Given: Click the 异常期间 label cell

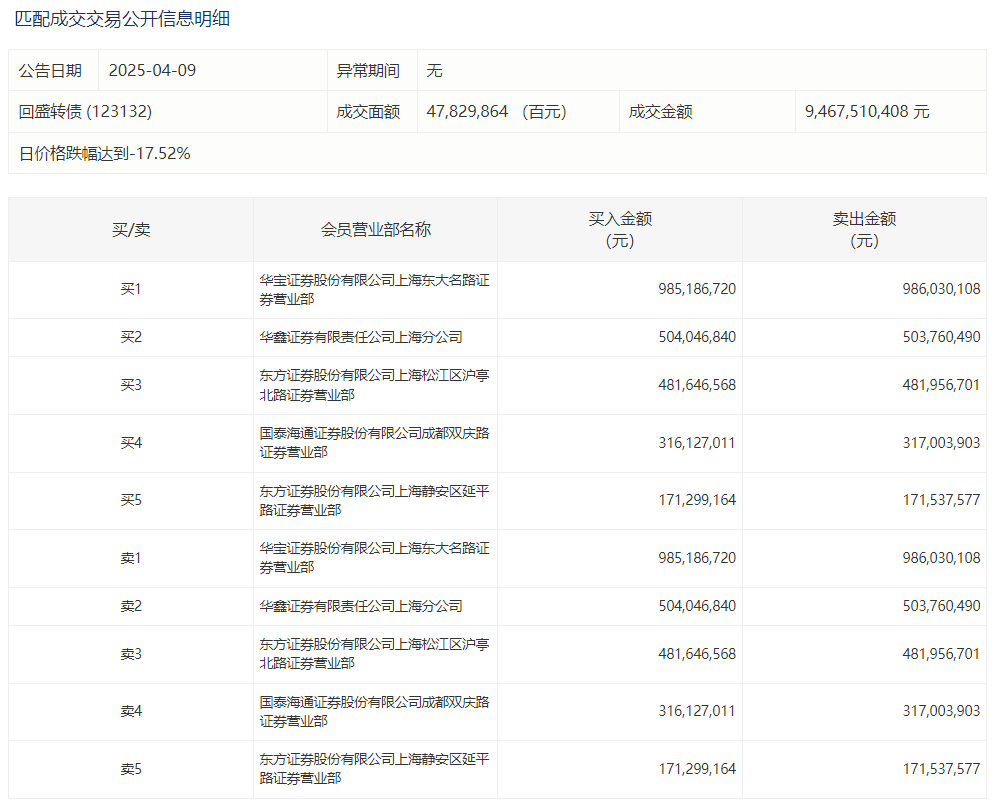Looking at the screenshot, I should [368, 71].
